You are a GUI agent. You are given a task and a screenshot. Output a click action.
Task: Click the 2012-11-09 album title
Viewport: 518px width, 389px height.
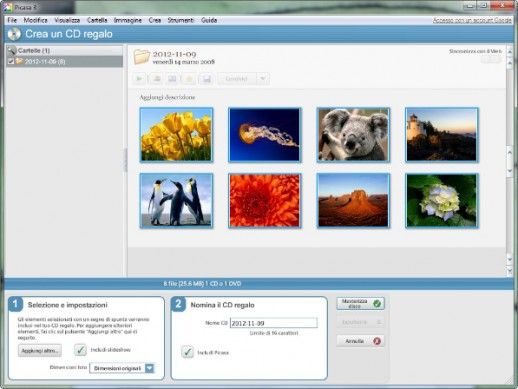click(x=174, y=54)
